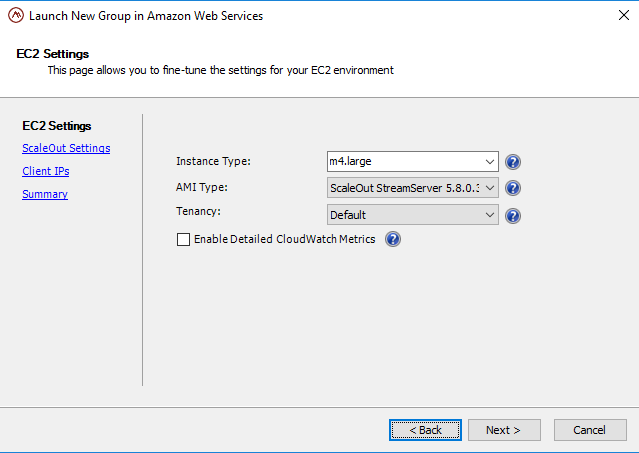Click the m4.large instance type field
The width and height of the screenshot is (639, 453).
tap(412, 161)
